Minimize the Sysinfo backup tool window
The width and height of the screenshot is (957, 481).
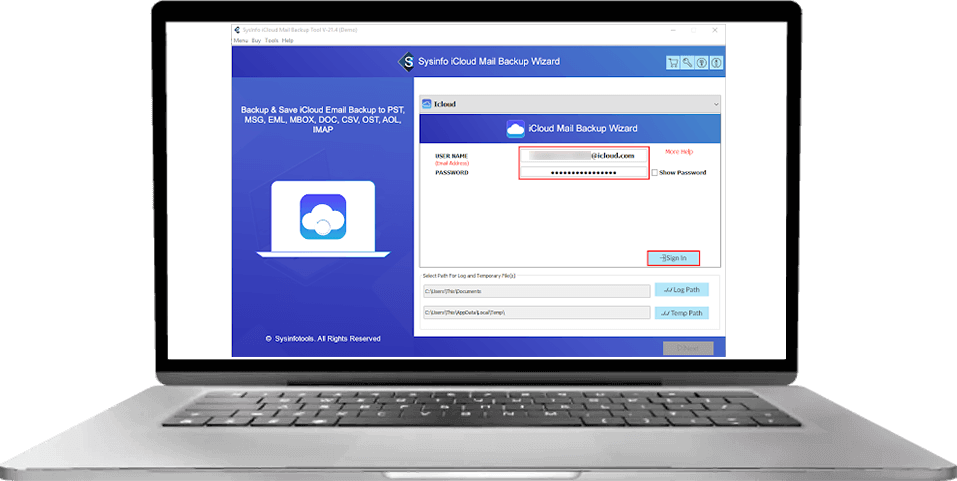click(673, 30)
